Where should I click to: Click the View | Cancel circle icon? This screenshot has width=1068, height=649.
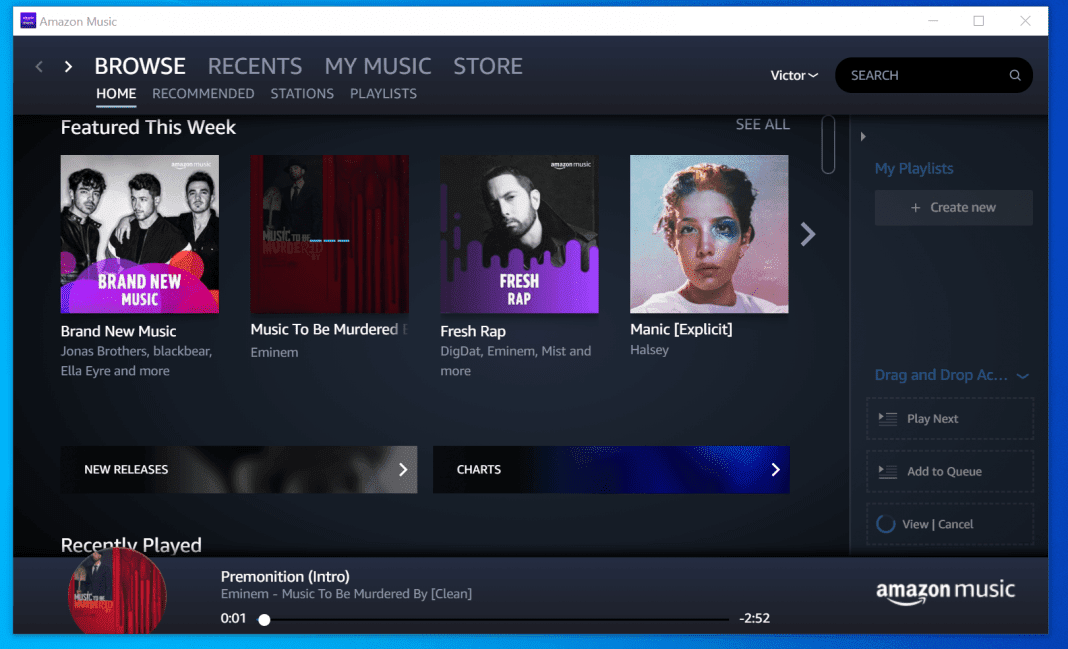pos(887,524)
